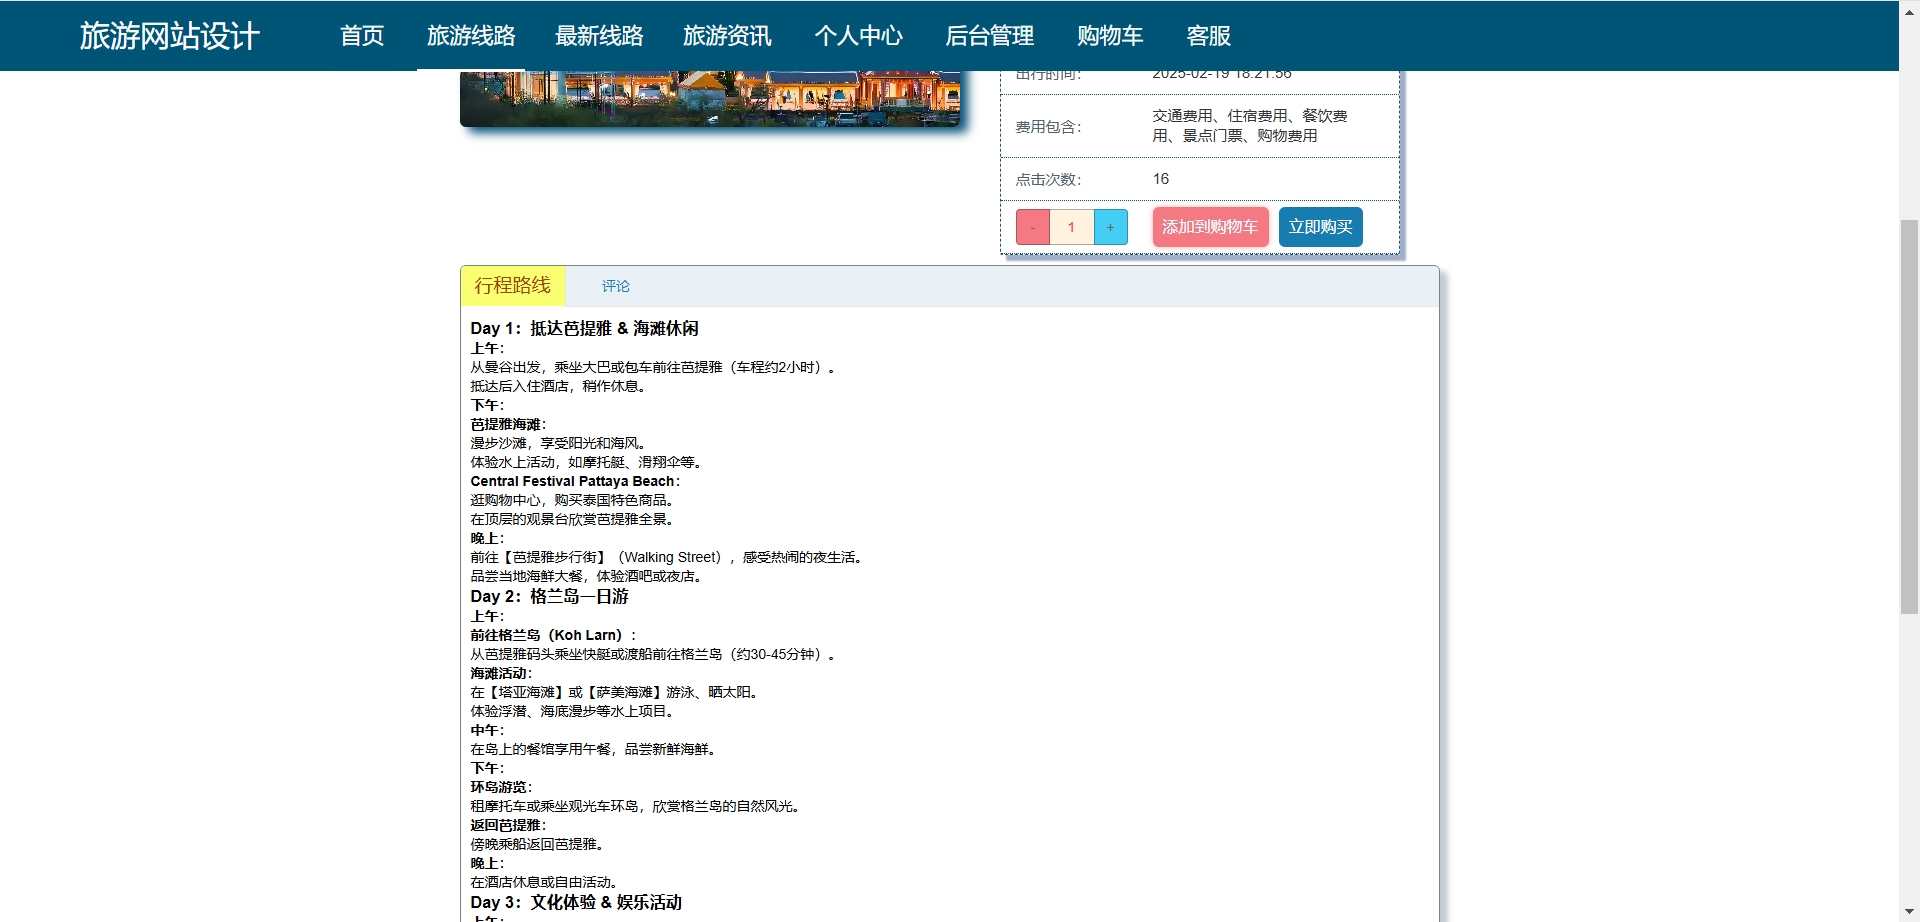
Task: Open the 旅游线路 navigation menu item
Action: [470, 36]
